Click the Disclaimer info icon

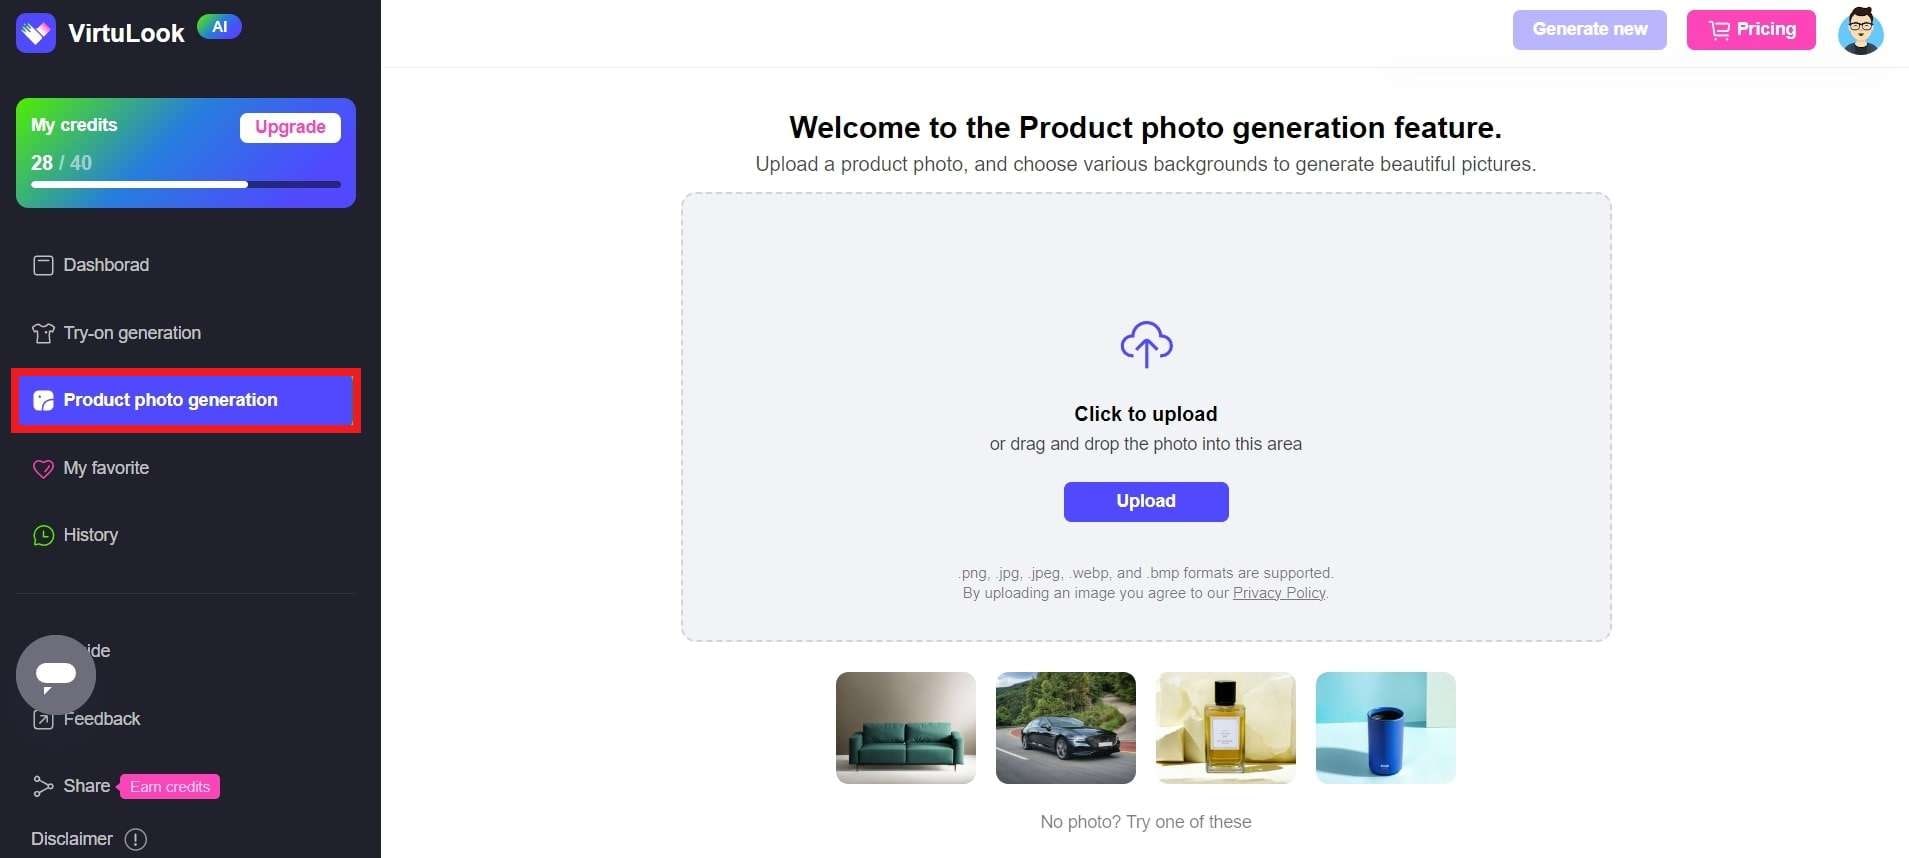[x=136, y=839]
